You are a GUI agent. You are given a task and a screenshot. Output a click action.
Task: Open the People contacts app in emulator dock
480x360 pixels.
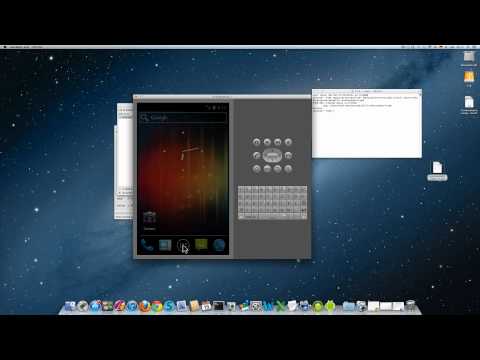click(165, 245)
